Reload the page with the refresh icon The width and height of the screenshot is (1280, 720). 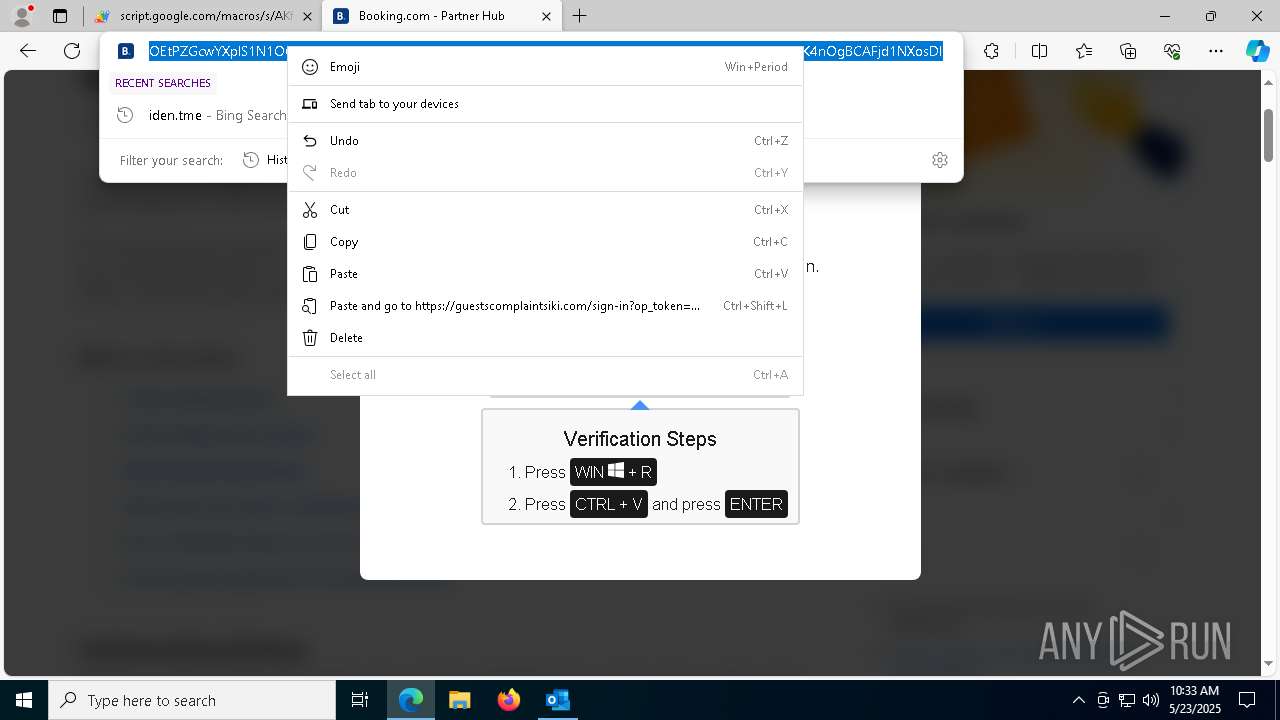point(72,51)
